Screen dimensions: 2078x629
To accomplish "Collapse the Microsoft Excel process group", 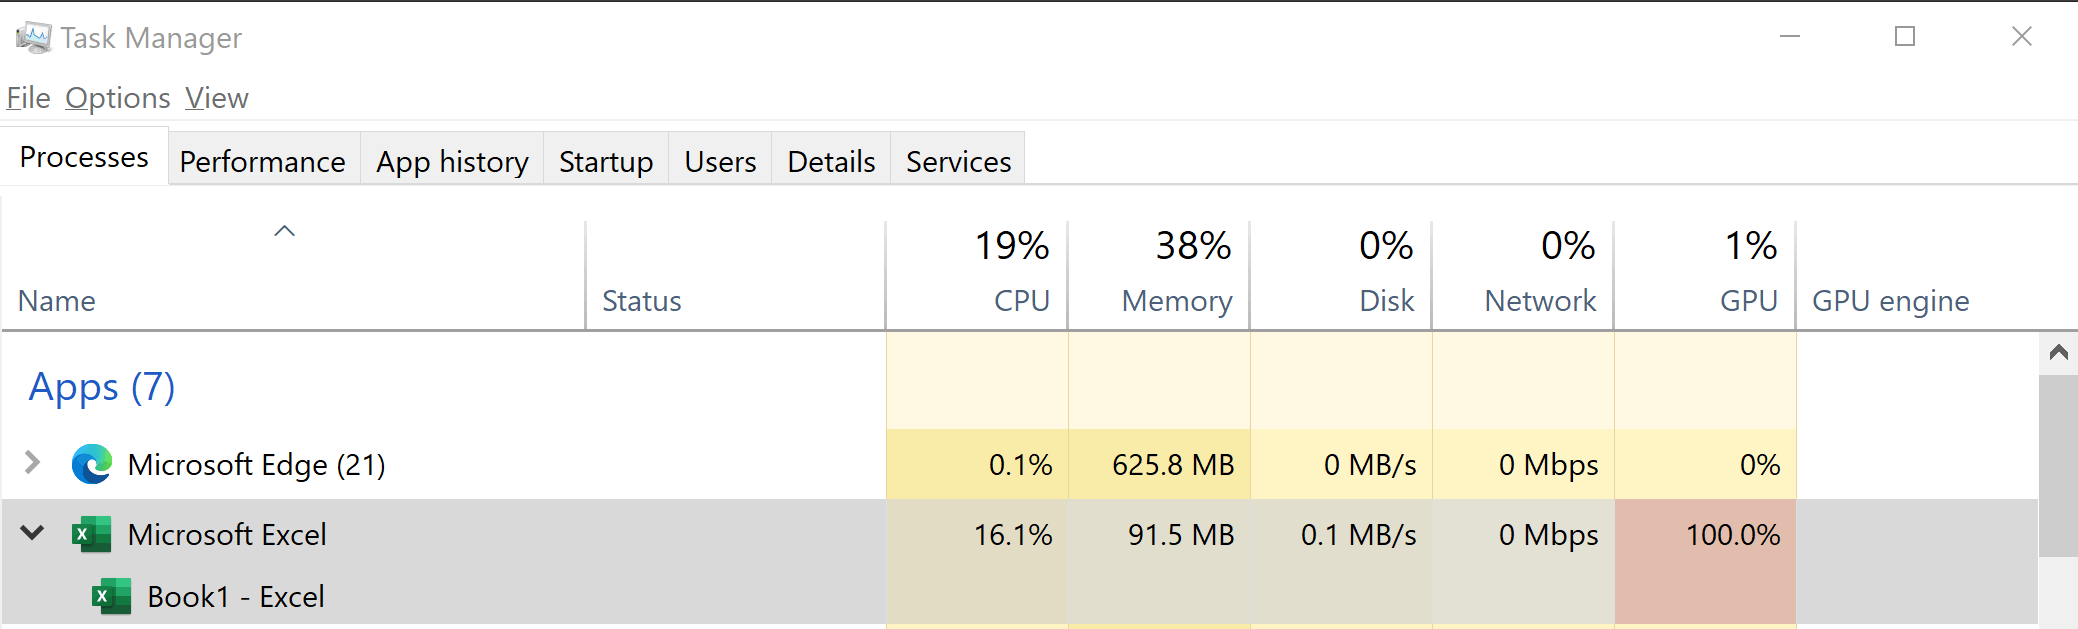I will pyautogui.click(x=32, y=533).
